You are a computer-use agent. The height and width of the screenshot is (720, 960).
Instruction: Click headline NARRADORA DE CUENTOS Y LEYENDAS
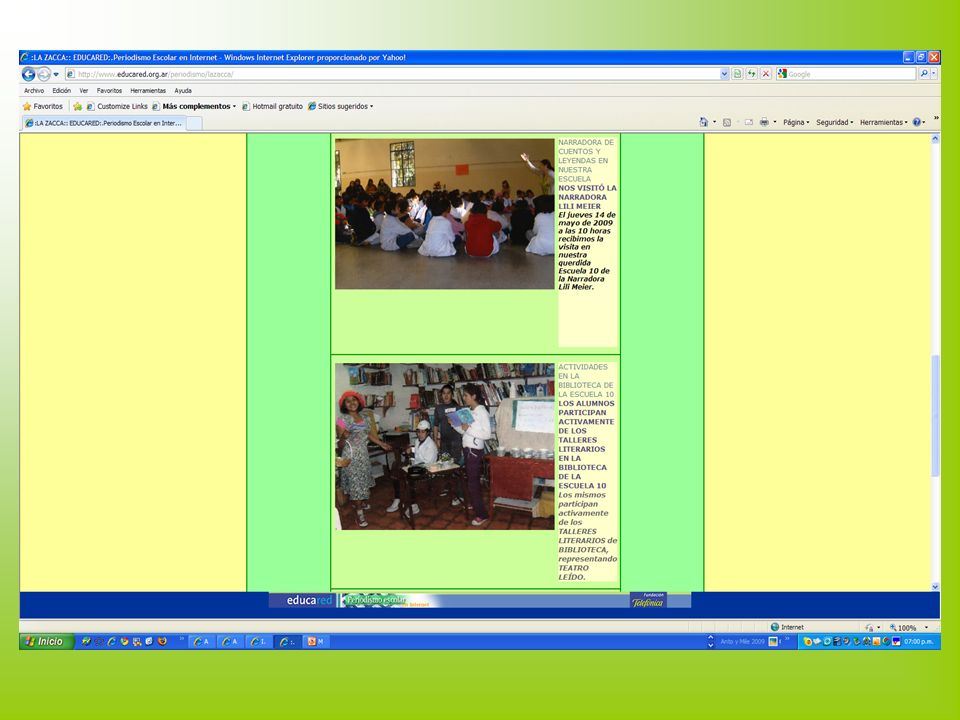[x=586, y=160]
